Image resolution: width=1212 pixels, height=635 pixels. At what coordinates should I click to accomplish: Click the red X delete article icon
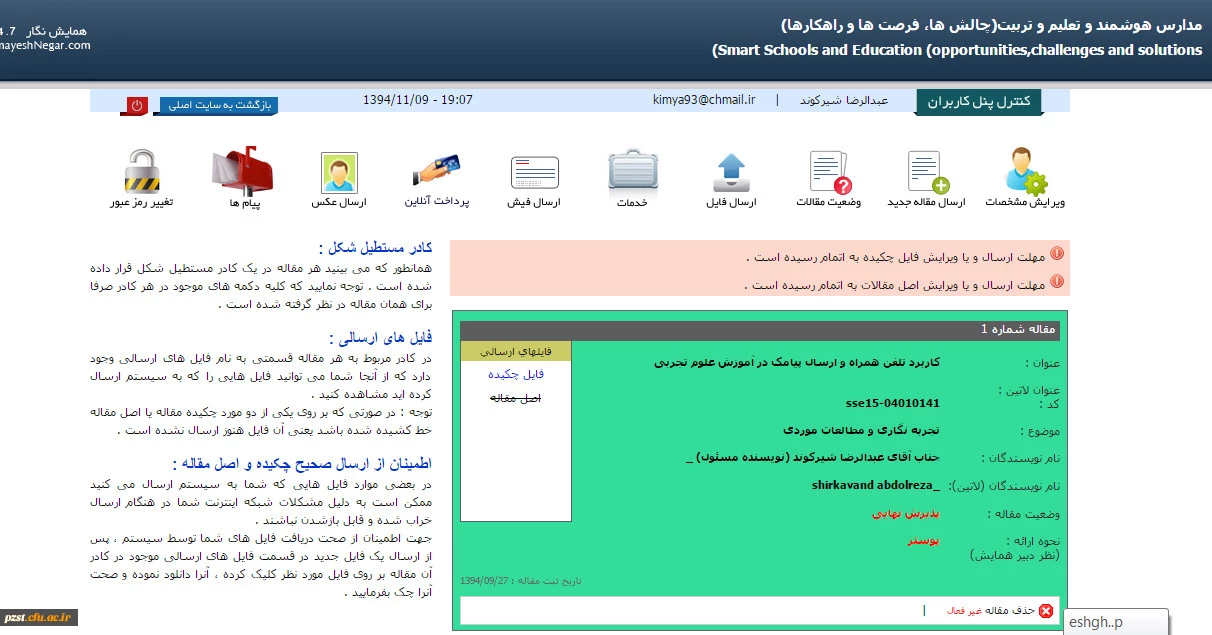1046,611
